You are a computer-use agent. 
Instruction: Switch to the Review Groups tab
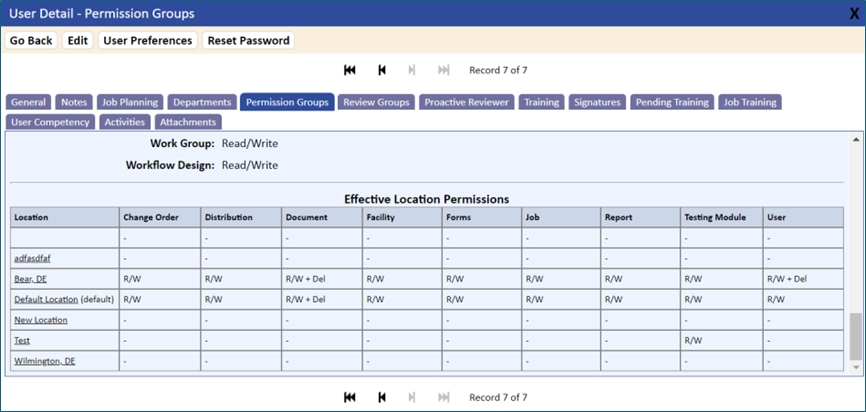376,102
